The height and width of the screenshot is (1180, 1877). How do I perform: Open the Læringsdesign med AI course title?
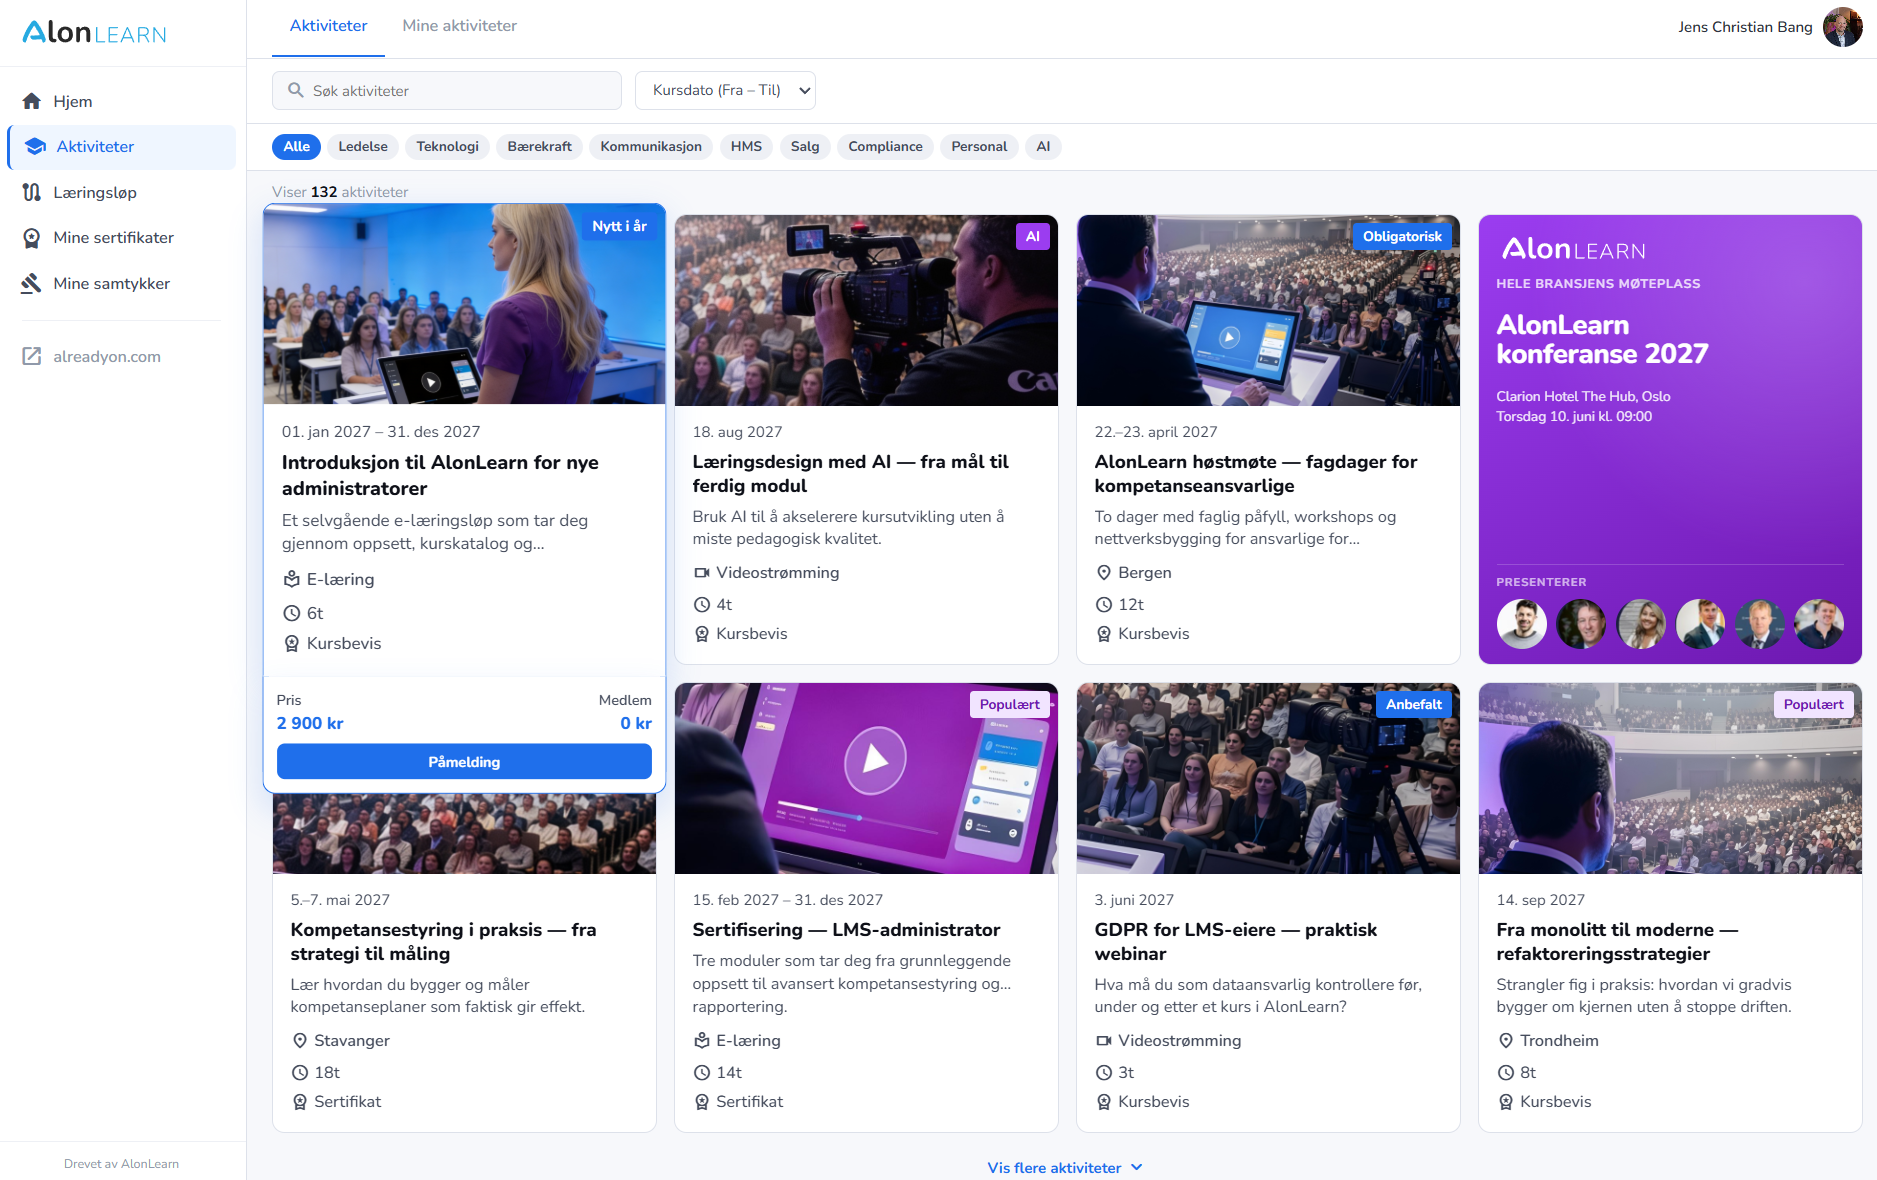(x=851, y=474)
